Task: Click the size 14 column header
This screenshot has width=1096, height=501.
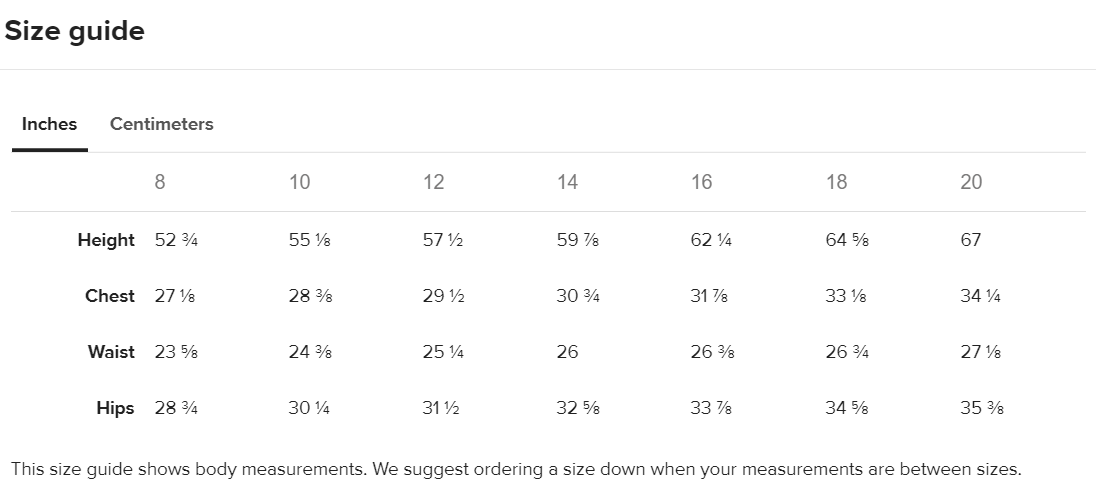Action: pos(568,182)
